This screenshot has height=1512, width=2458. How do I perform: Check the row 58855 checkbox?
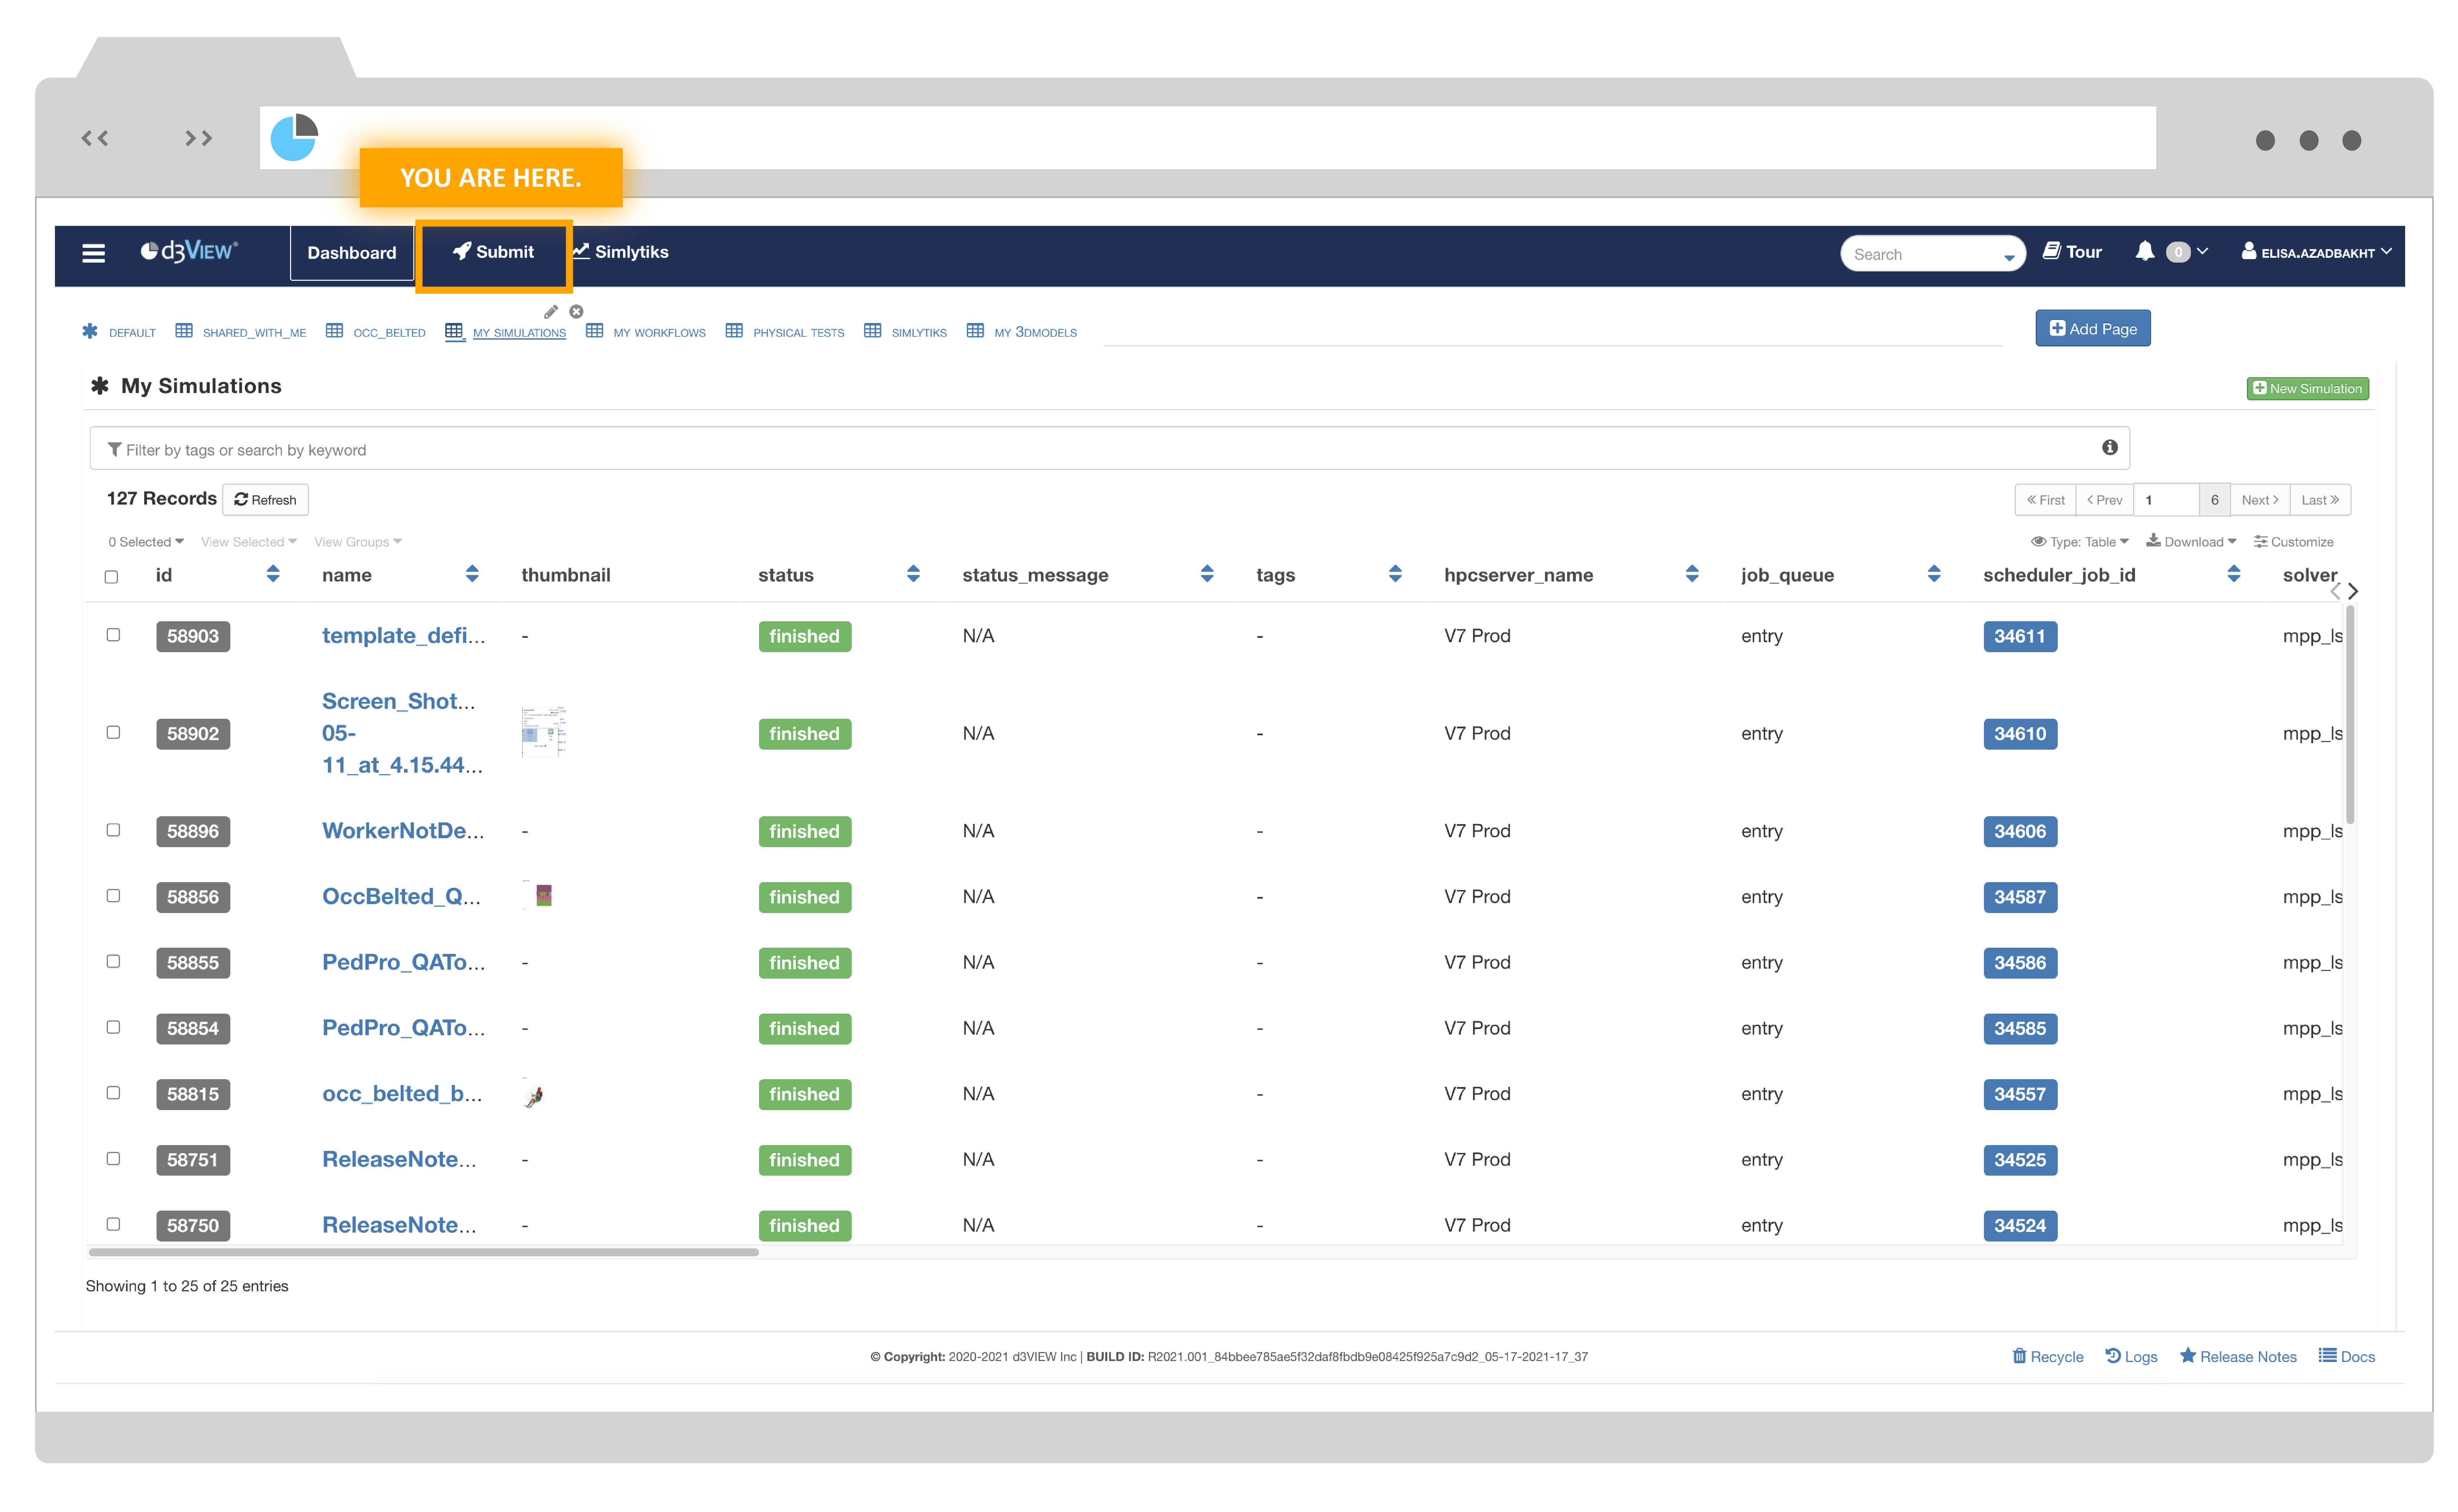pos(113,961)
